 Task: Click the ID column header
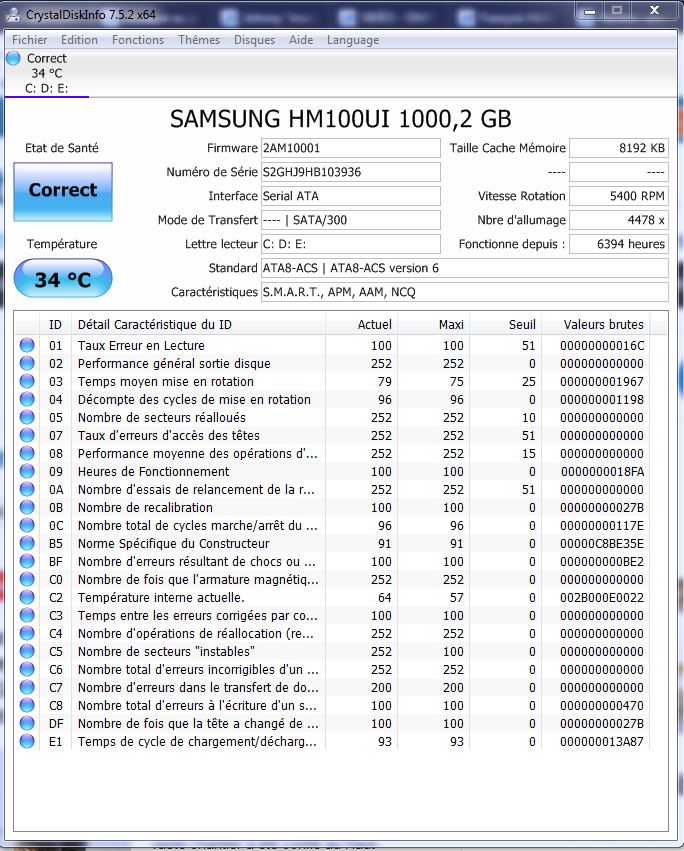tap(55, 325)
